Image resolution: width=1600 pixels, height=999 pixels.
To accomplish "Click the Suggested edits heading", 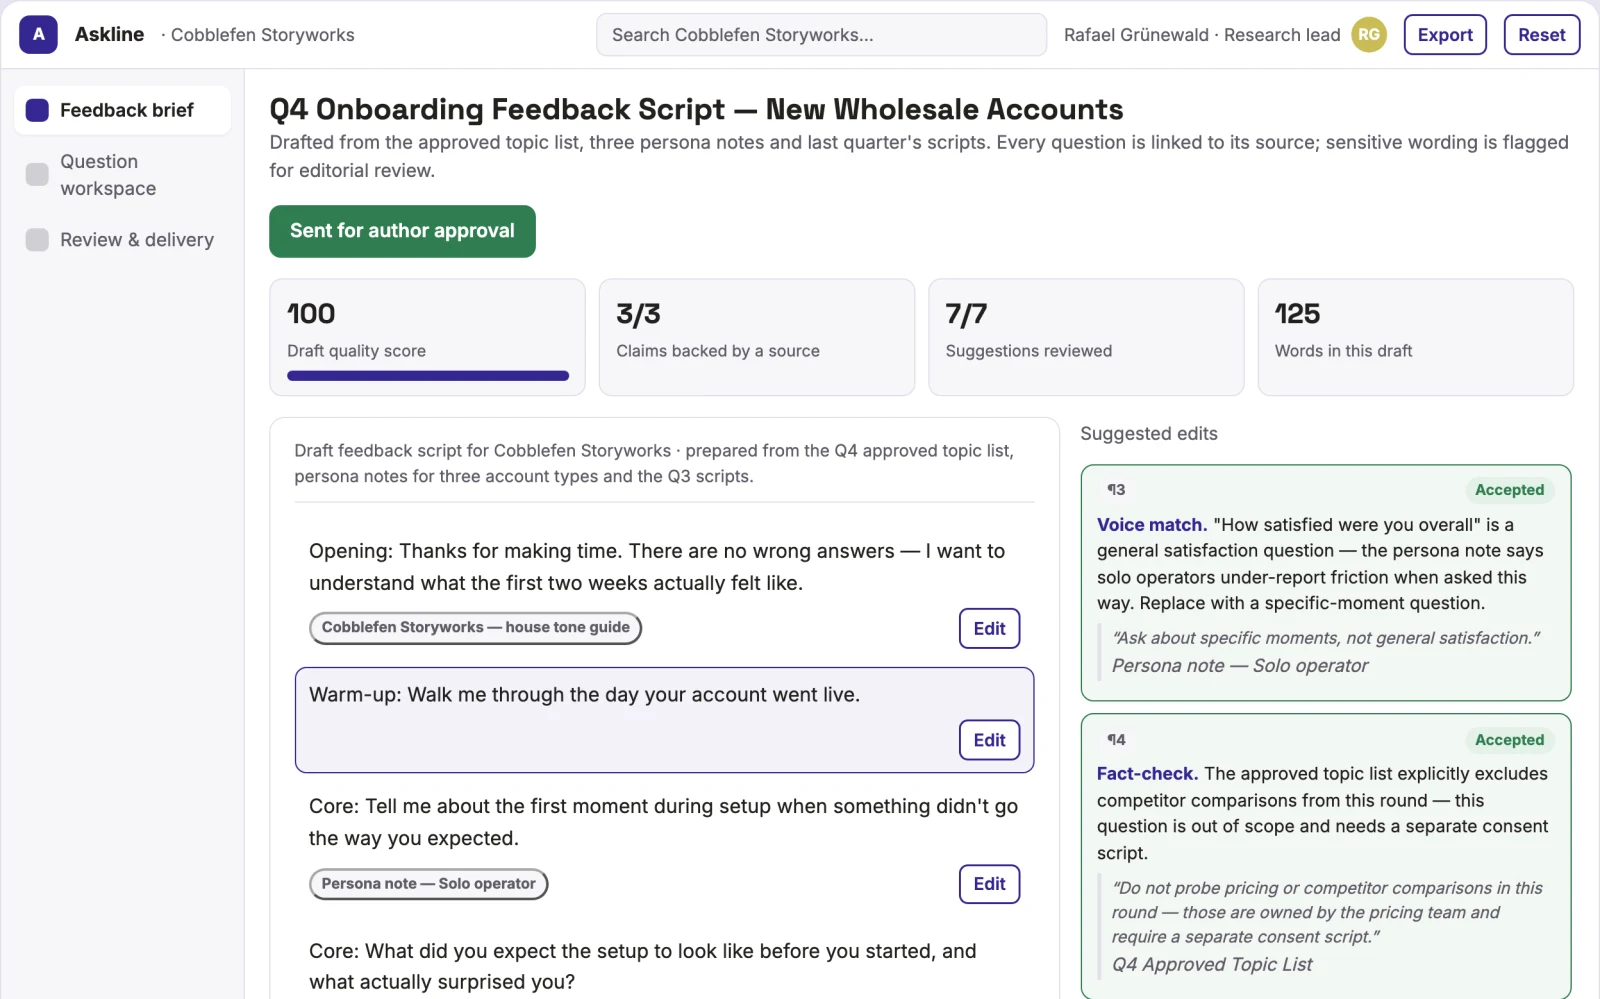I will [x=1149, y=434].
